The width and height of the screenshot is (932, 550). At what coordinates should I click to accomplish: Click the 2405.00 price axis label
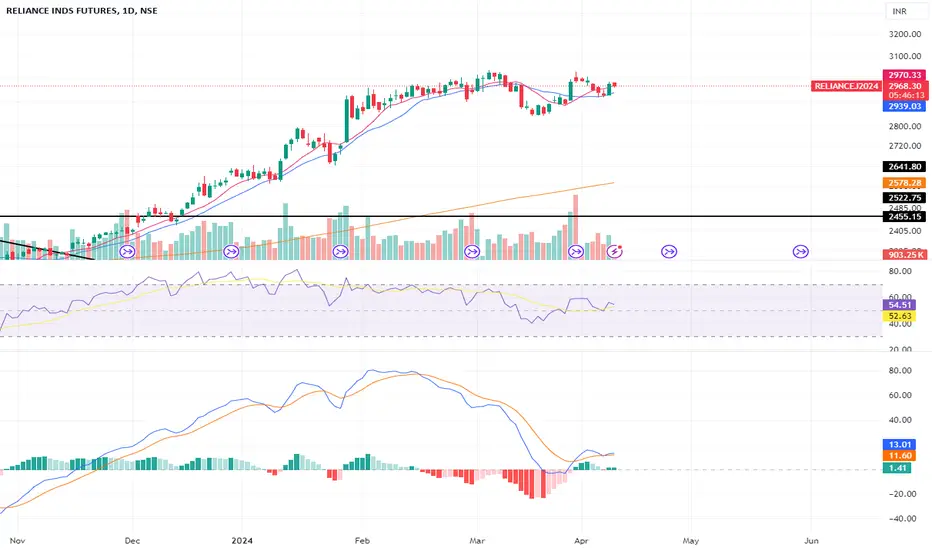(905, 231)
